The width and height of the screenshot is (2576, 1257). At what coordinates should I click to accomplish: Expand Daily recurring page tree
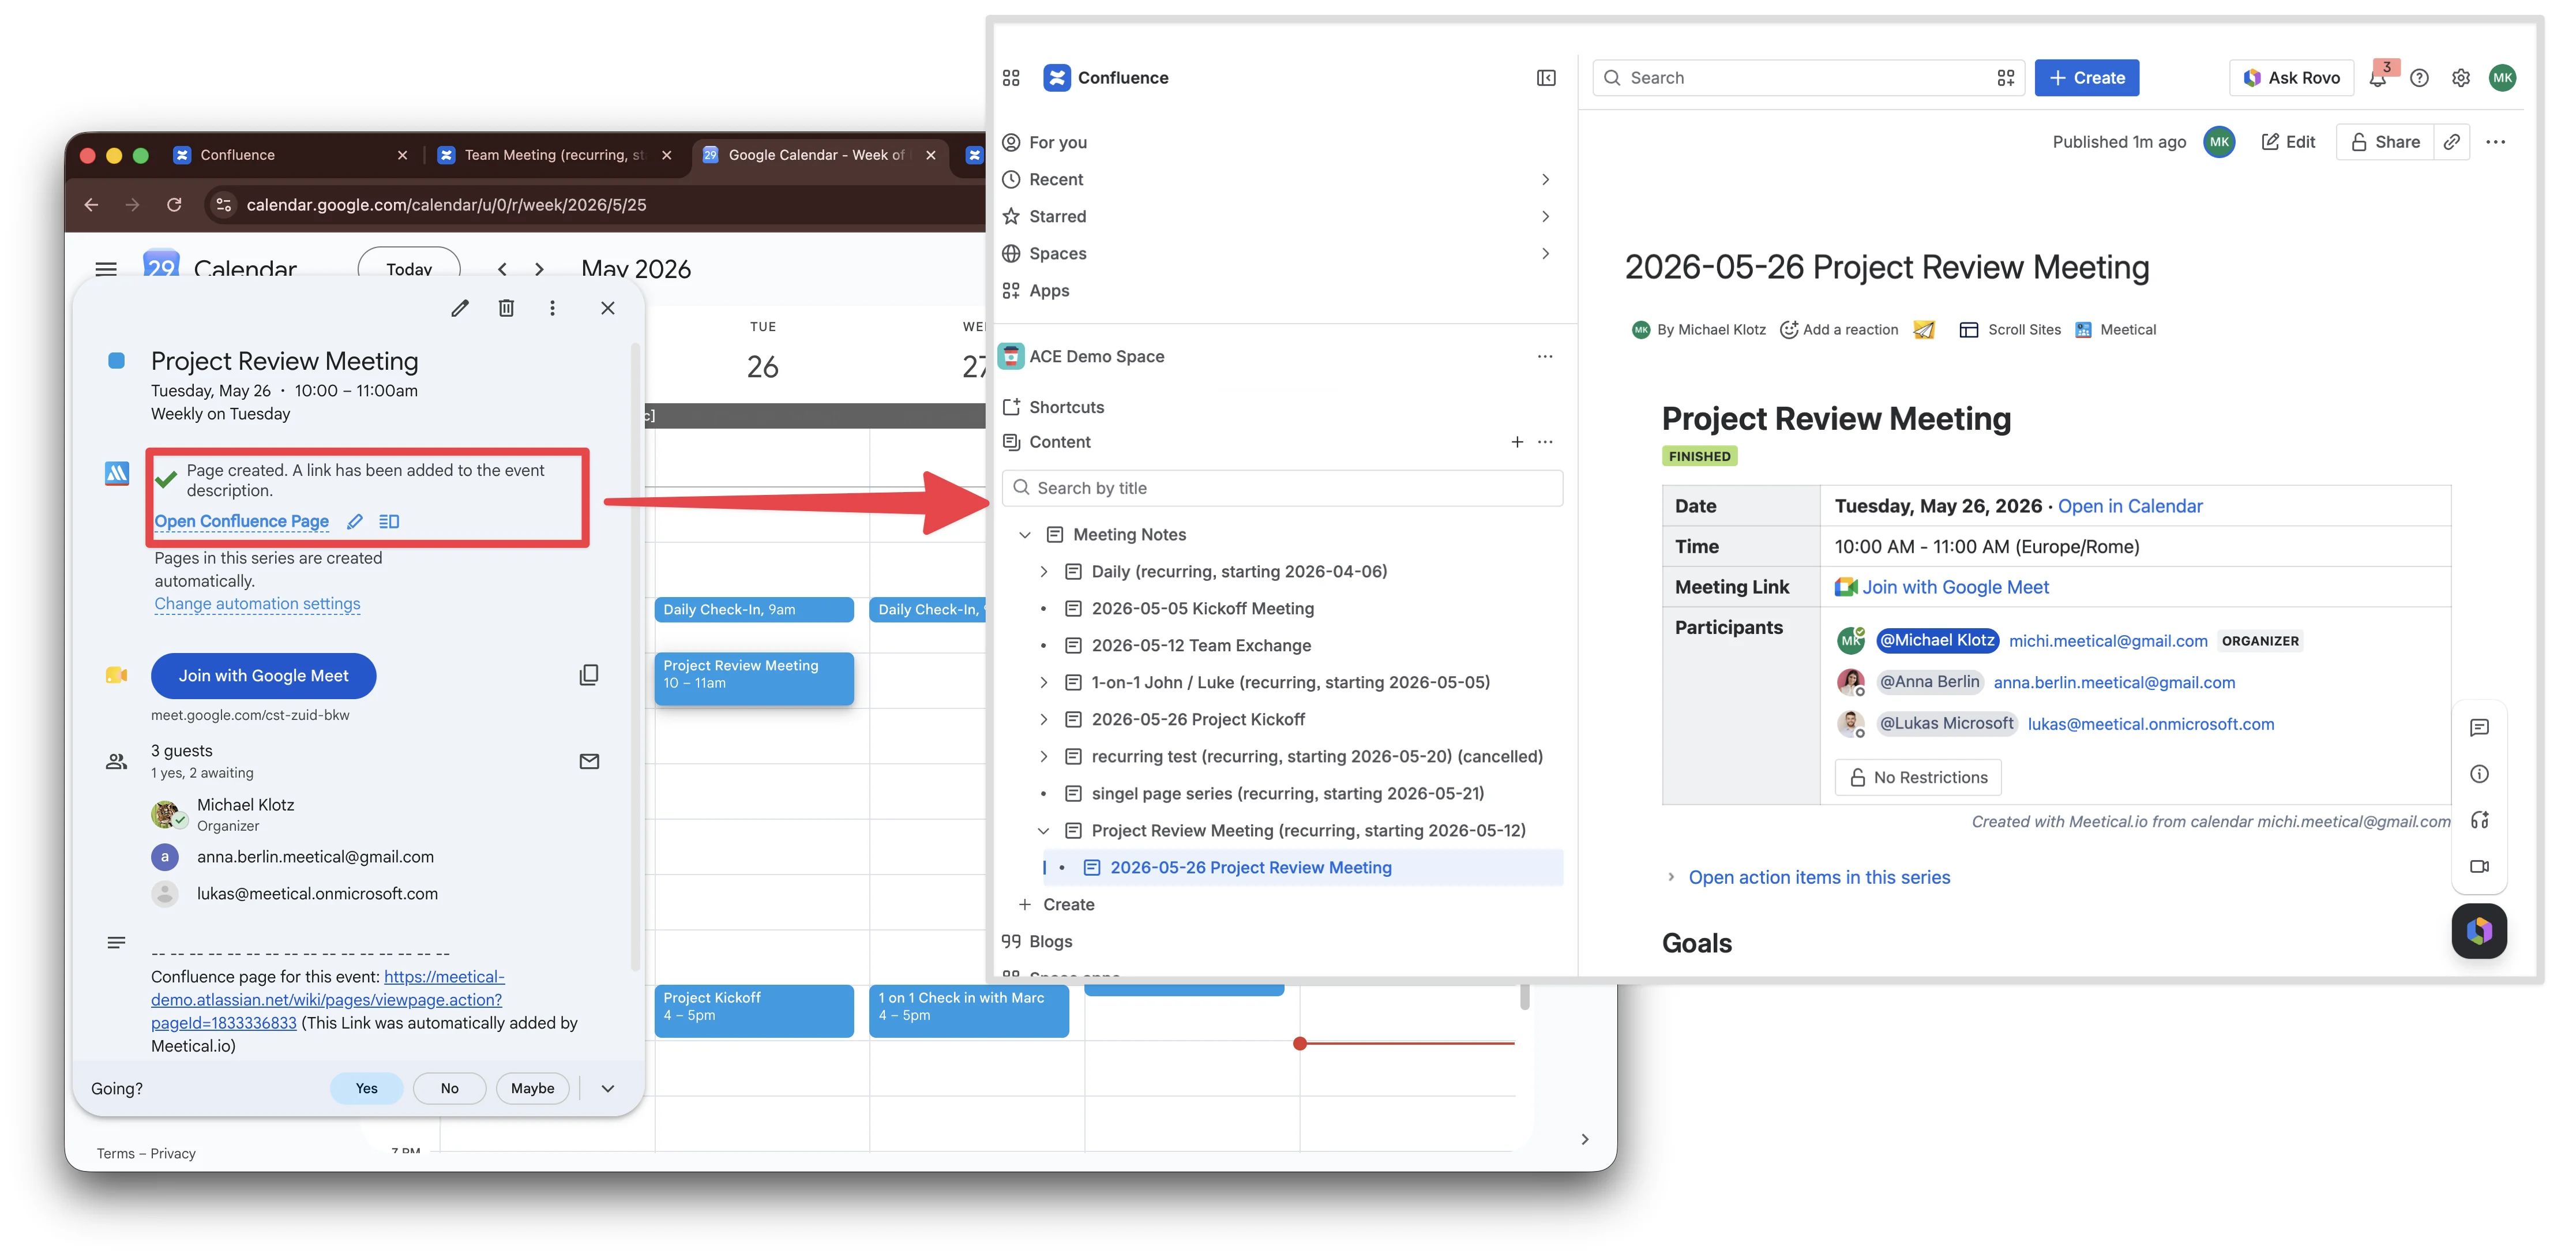pos(1043,571)
